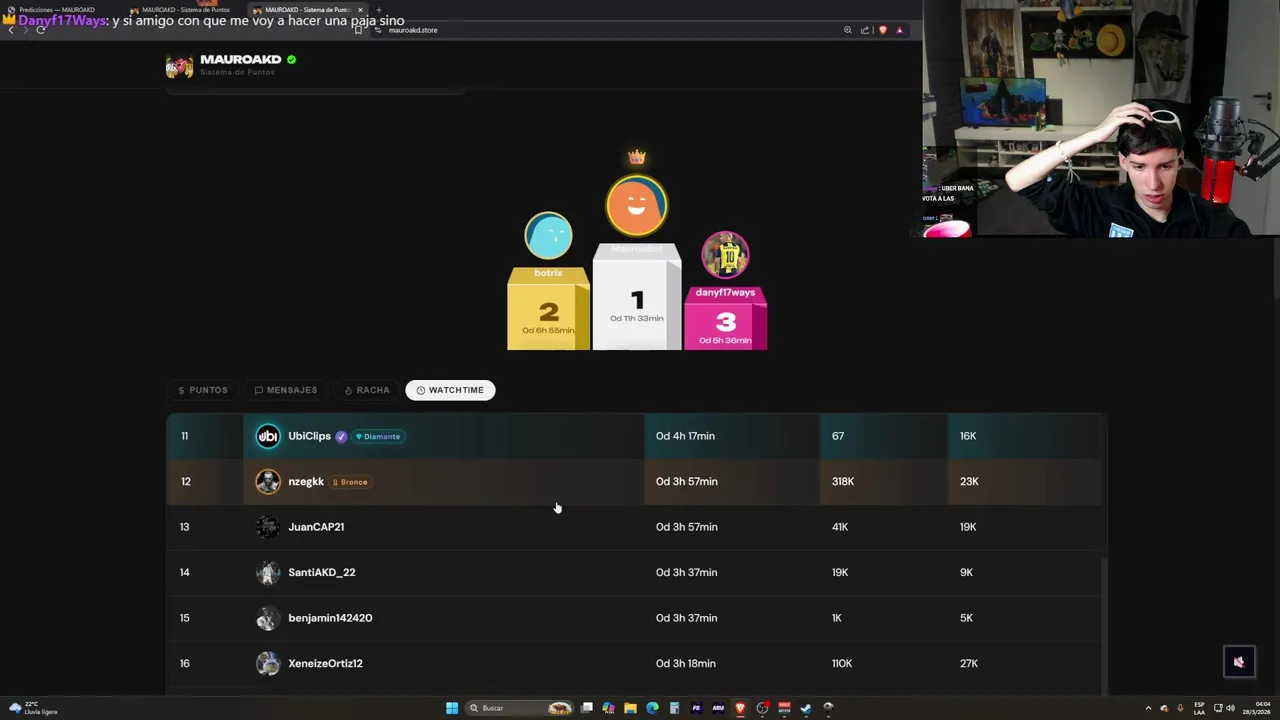The width and height of the screenshot is (1280, 720).
Task: Open Task View from the taskbar
Action: click(587, 708)
